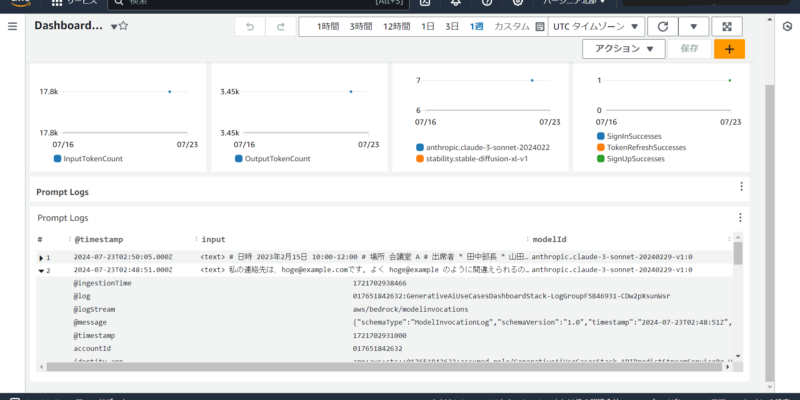Open the custom time range calendar icon
This screenshot has height=400, width=800.
(537, 26)
